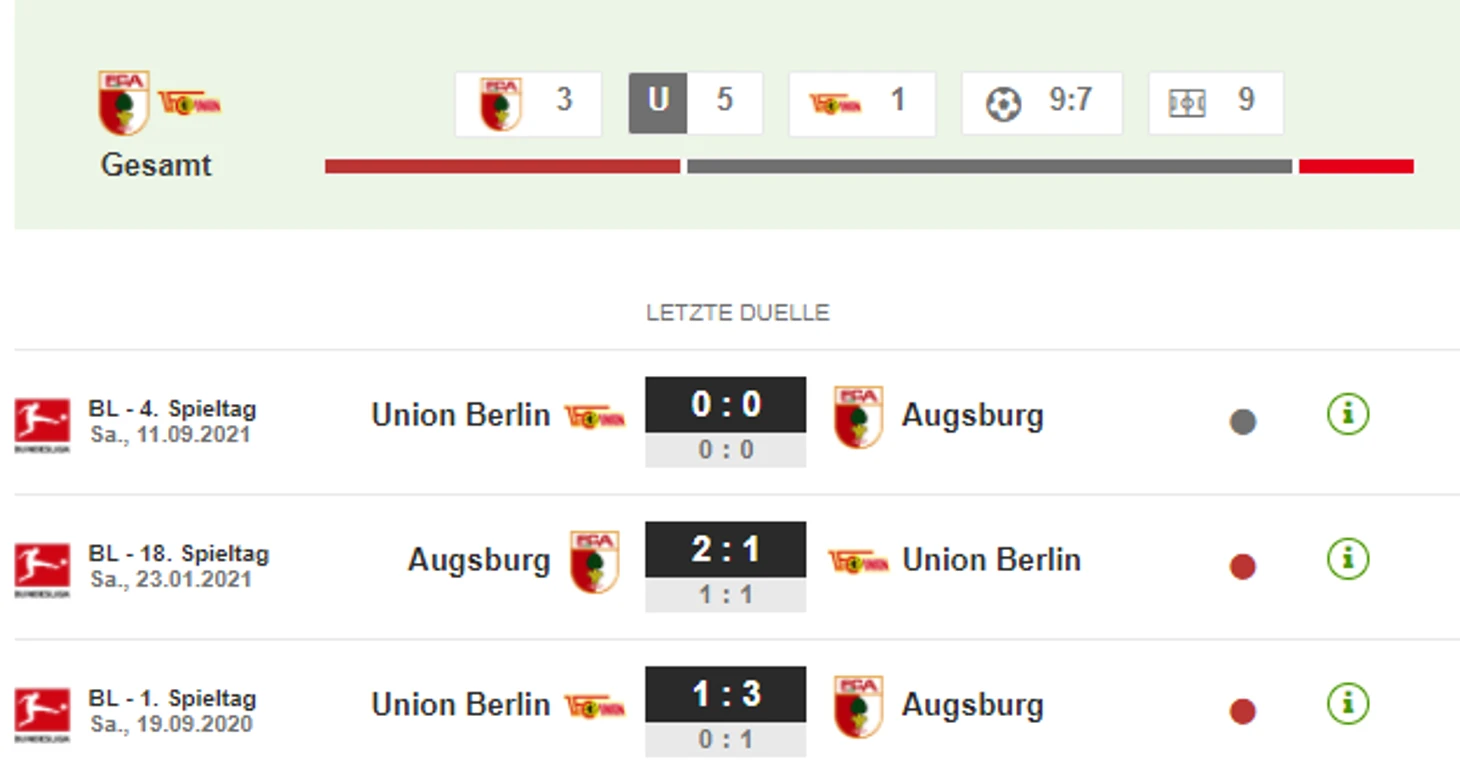
Task: Click Augsburg crest above Gesamt label
Action: click(x=124, y=102)
